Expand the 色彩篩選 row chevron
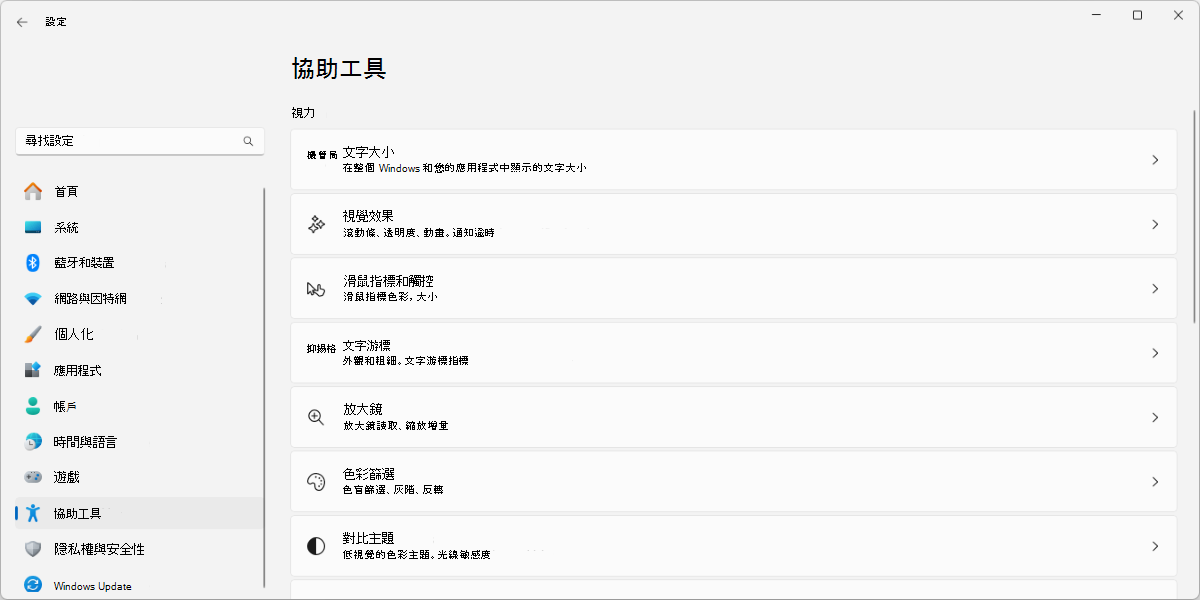Image resolution: width=1200 pixels, height=600 pixels. pyautogui.click(x=1155, y=480)
